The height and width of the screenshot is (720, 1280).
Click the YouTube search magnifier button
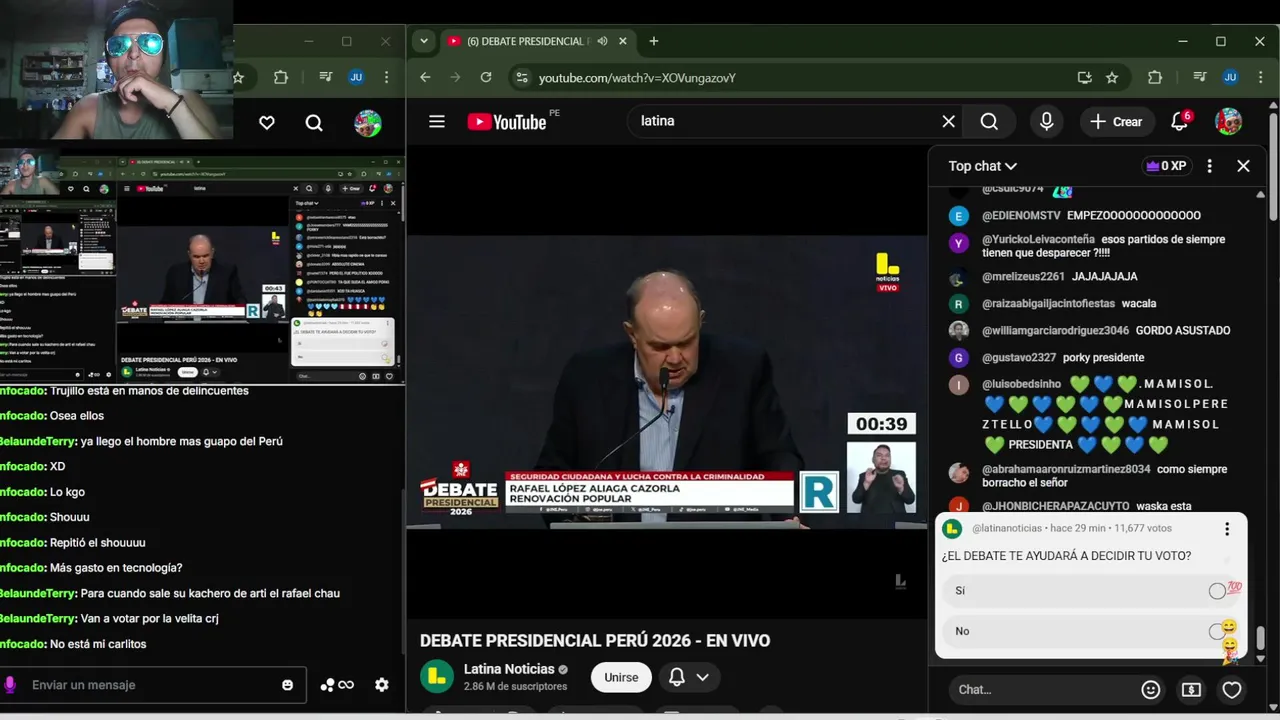989,121
